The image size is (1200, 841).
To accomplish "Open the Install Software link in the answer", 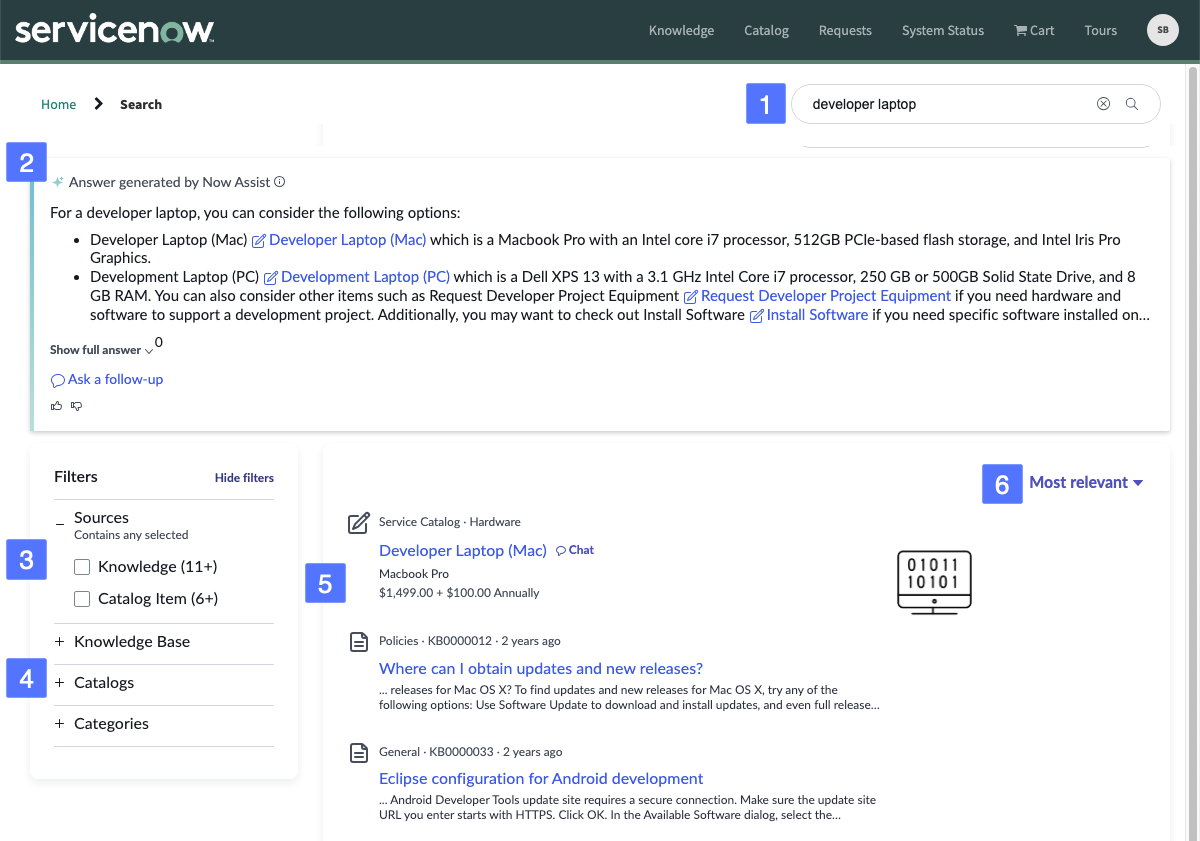I will [809, 315].
